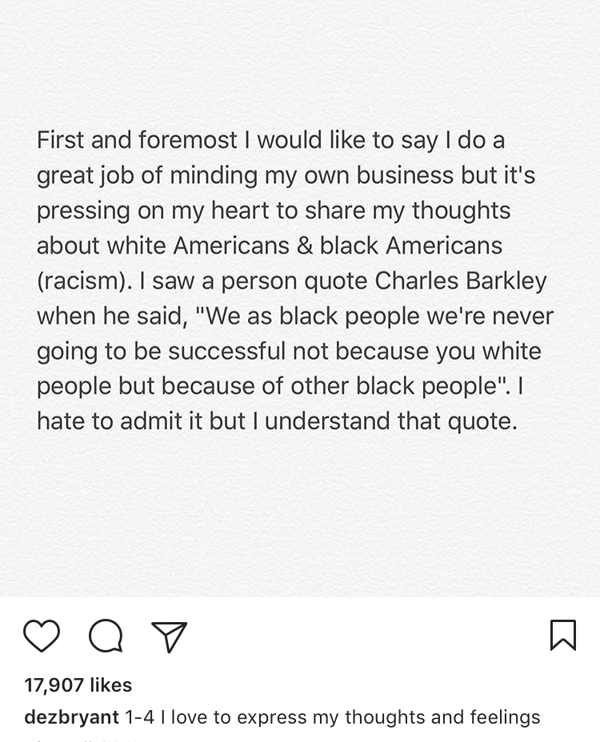This screenshot has height=742, width=600.
Task: Tap "Charles Barkley" in the post text
Action: pos(460,281)
